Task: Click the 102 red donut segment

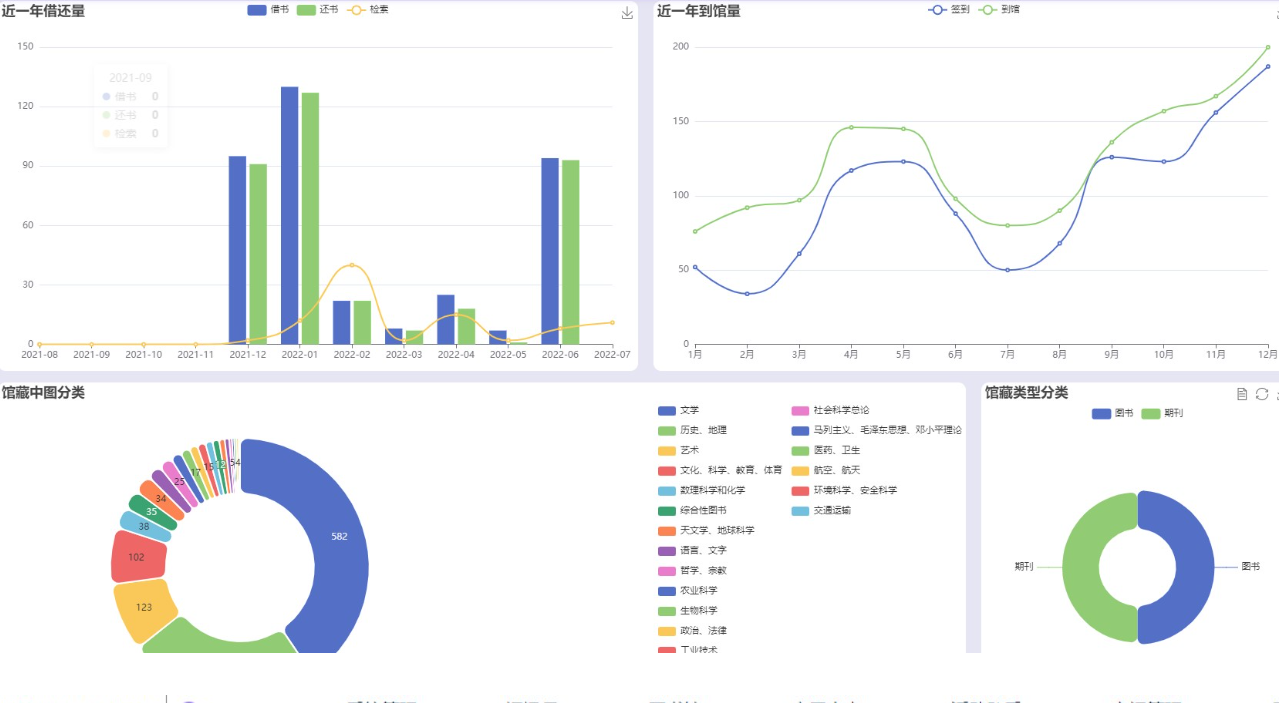Action: click(137, 556)
